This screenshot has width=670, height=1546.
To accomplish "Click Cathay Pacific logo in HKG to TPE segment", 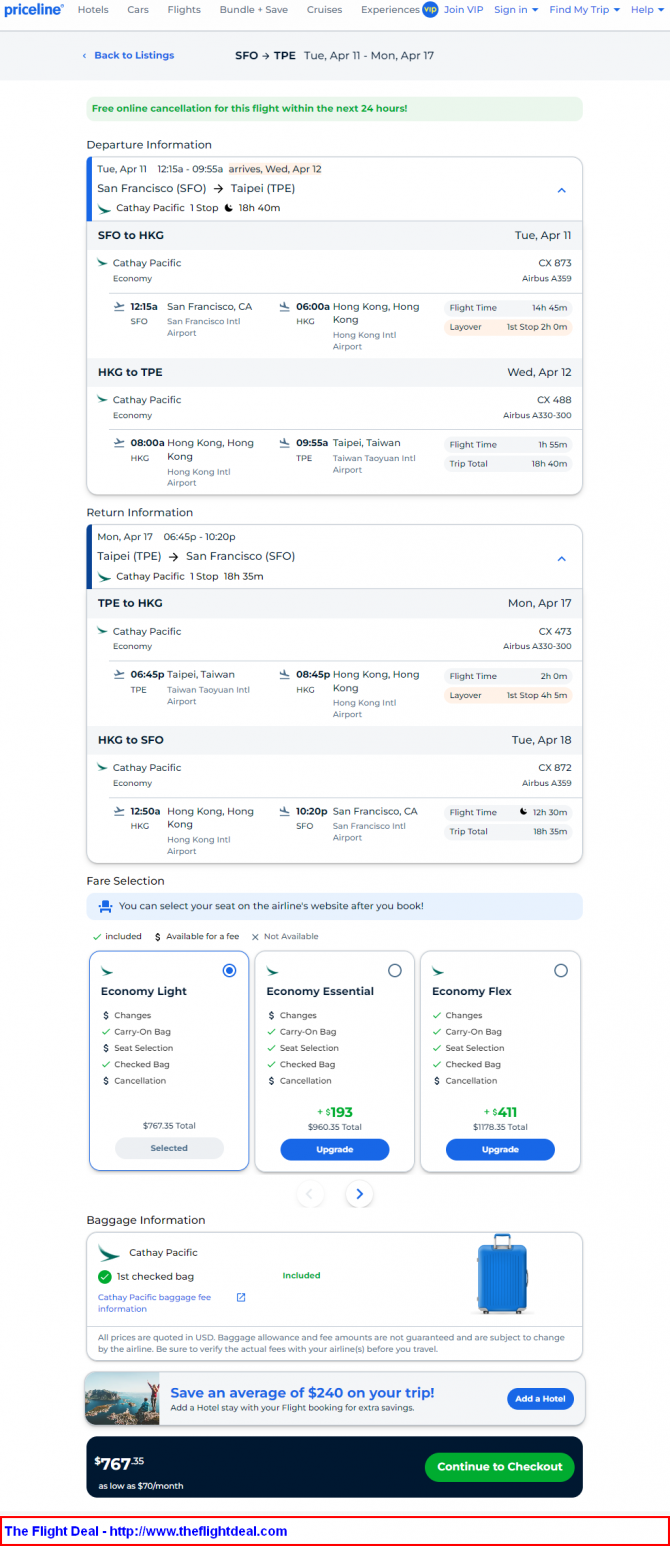I will click(x=102, y=399).
